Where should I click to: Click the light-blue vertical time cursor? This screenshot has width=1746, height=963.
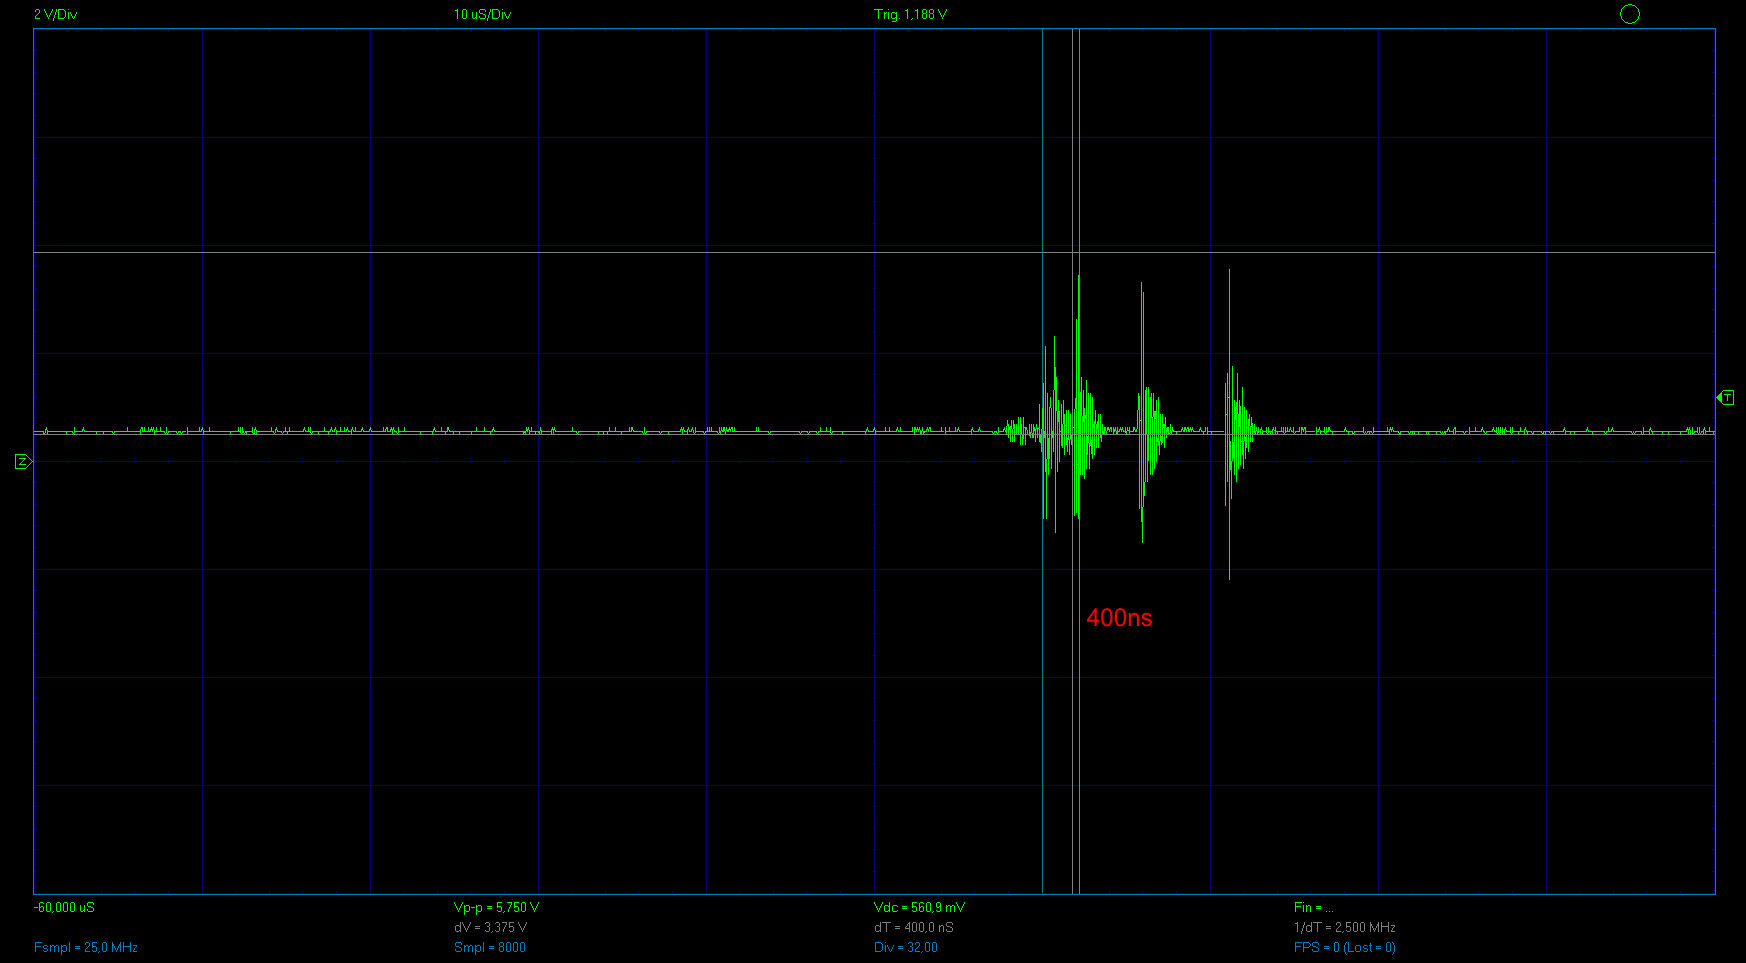click(x=1042, y=461)
